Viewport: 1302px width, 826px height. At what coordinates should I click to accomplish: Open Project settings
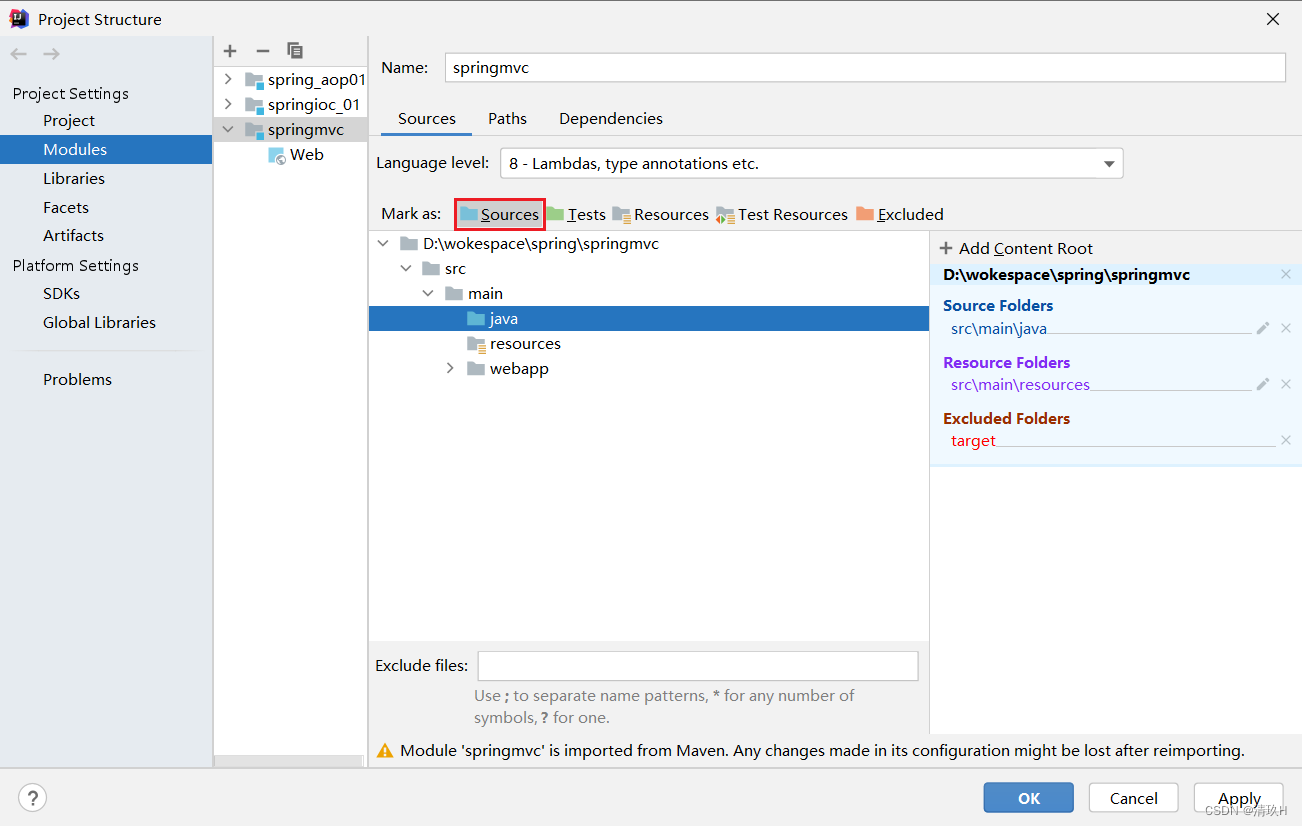pos(69,120)
